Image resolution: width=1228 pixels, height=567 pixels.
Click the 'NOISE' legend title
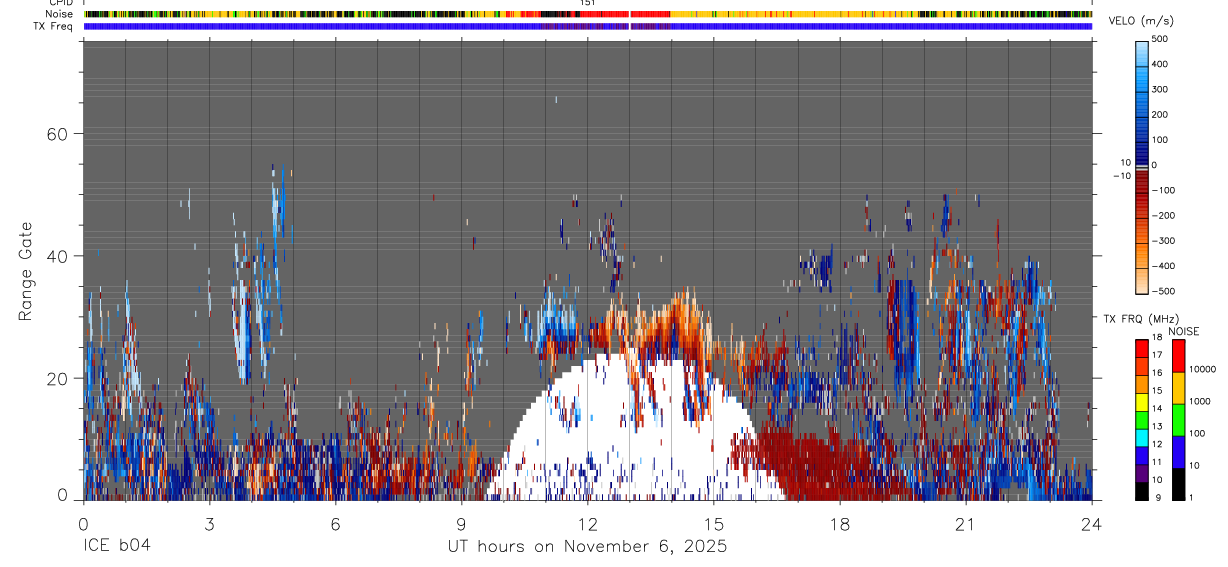coord(1184,331)
